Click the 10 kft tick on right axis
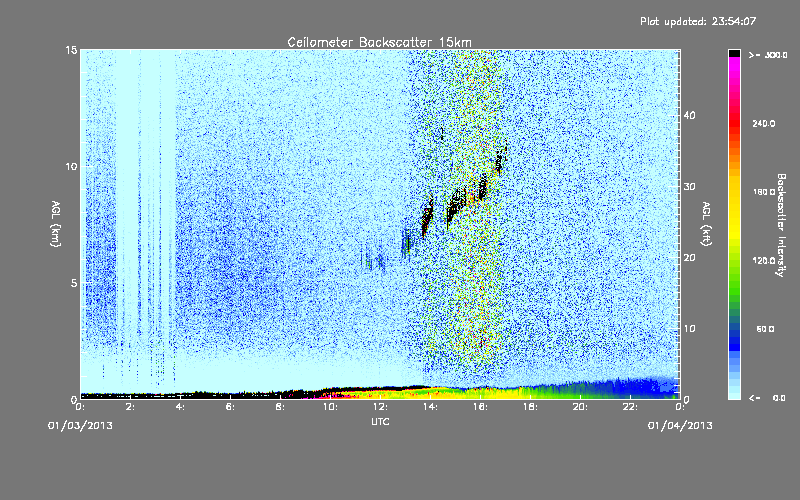 [689, 328]
